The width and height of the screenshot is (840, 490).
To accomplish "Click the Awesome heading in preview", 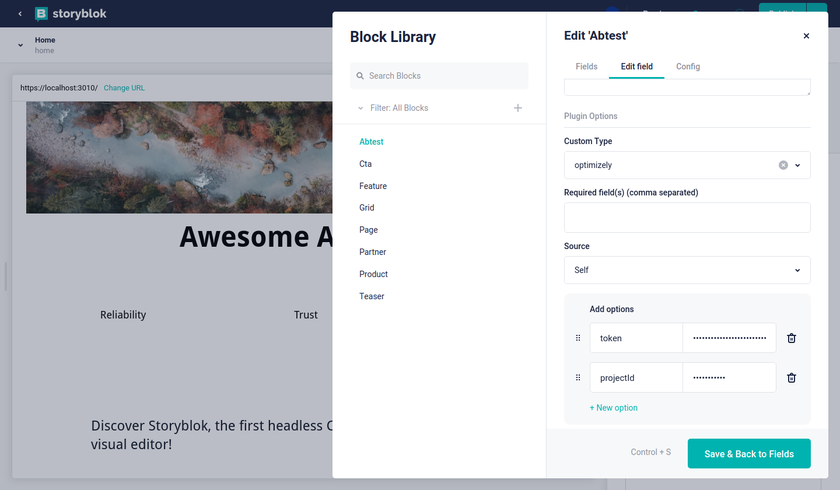I will coord(256,237).
